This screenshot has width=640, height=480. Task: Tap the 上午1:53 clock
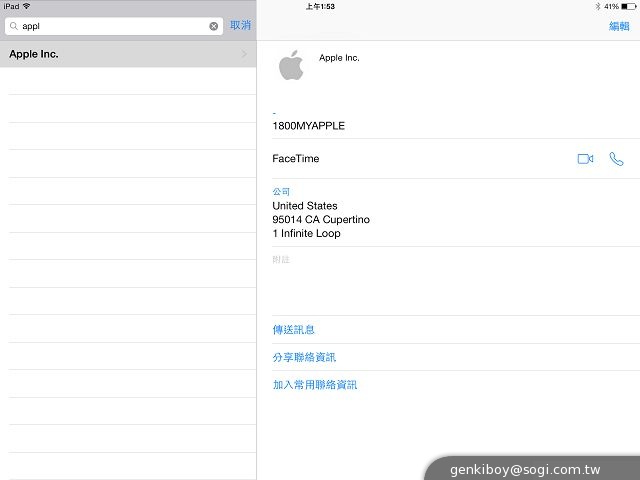pos(320,7)
